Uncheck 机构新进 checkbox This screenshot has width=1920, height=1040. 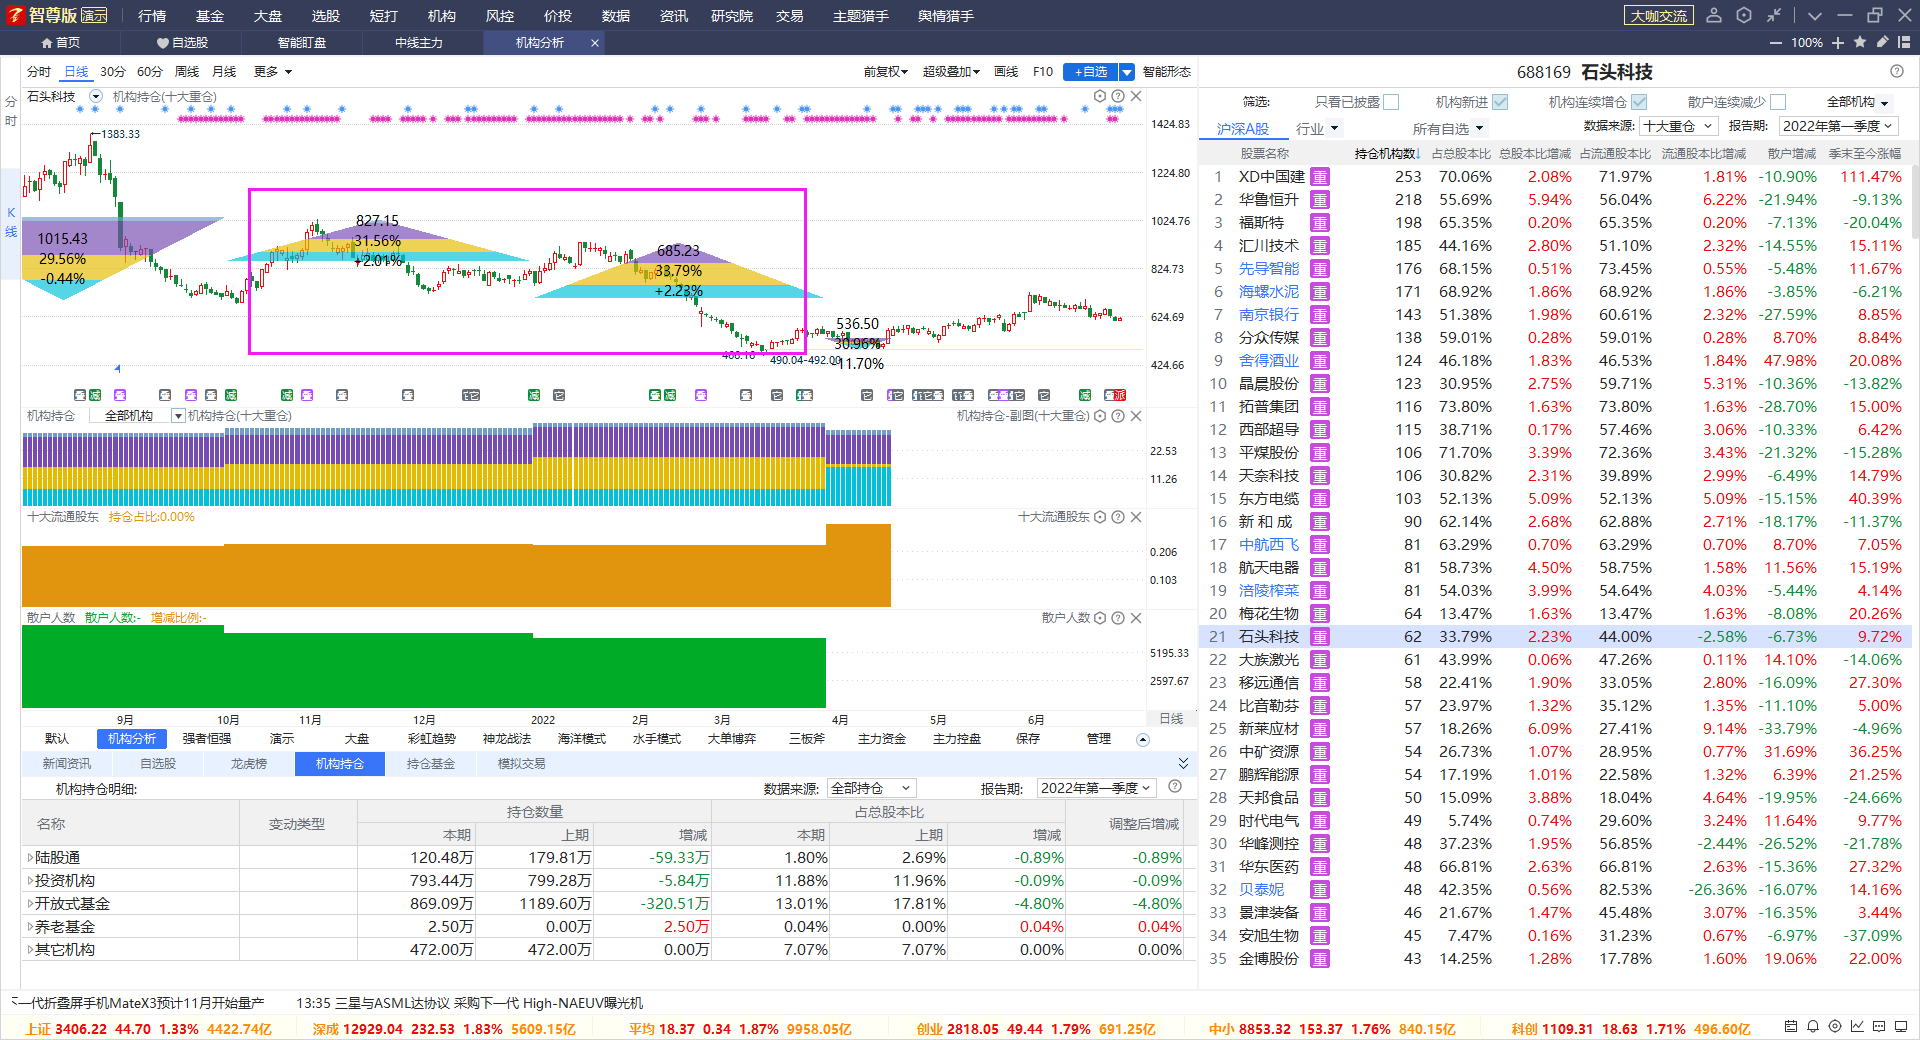tap(1500, 102)
